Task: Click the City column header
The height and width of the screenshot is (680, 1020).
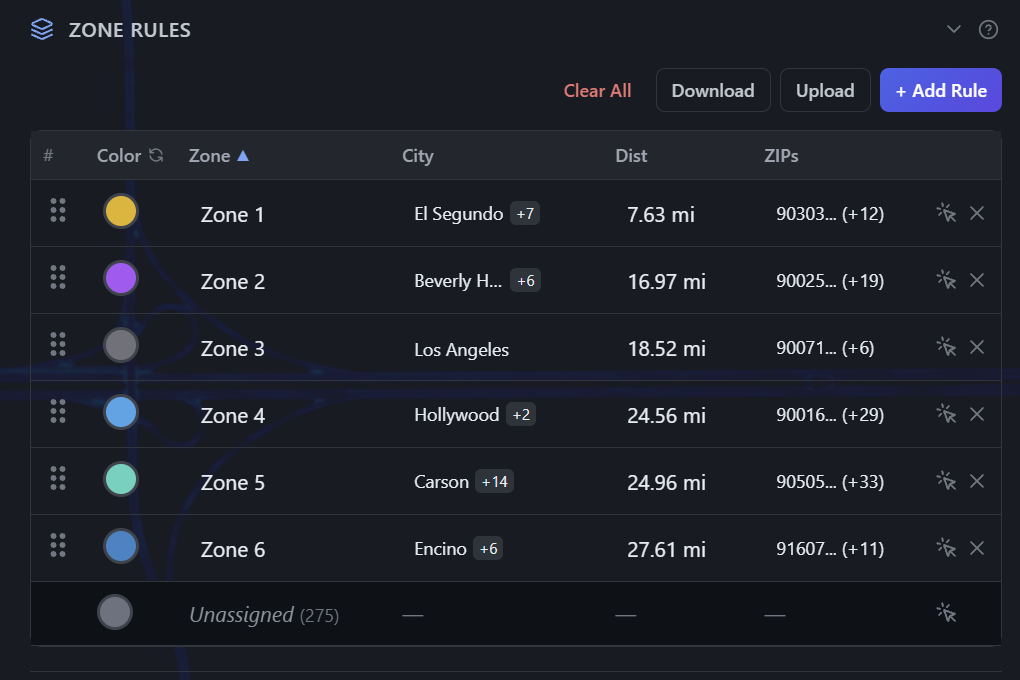Action: click(x=418, y=156)
